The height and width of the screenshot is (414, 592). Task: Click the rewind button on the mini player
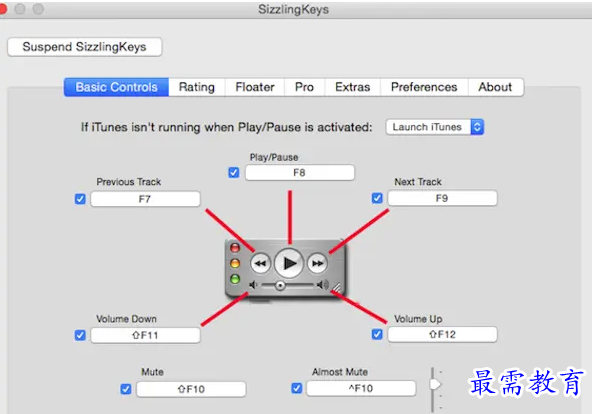coord(261,263)
